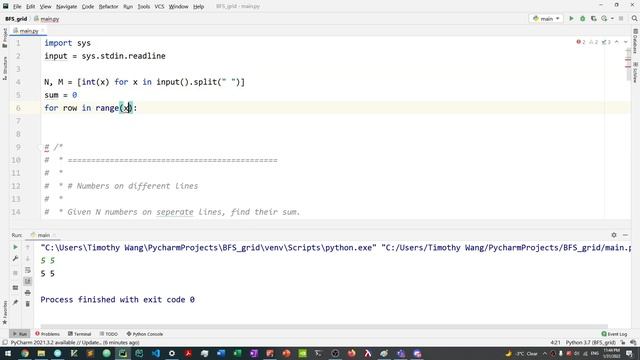The height and width of the screenshot is (360, 640).
Task: Click the error count indicator in the editor
Action: (581, 42)
